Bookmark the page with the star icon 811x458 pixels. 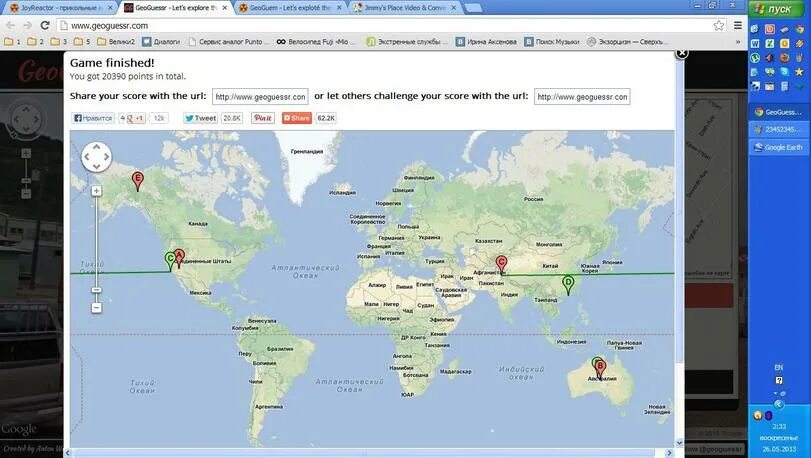pyautogui.click(x=718, y=25)
